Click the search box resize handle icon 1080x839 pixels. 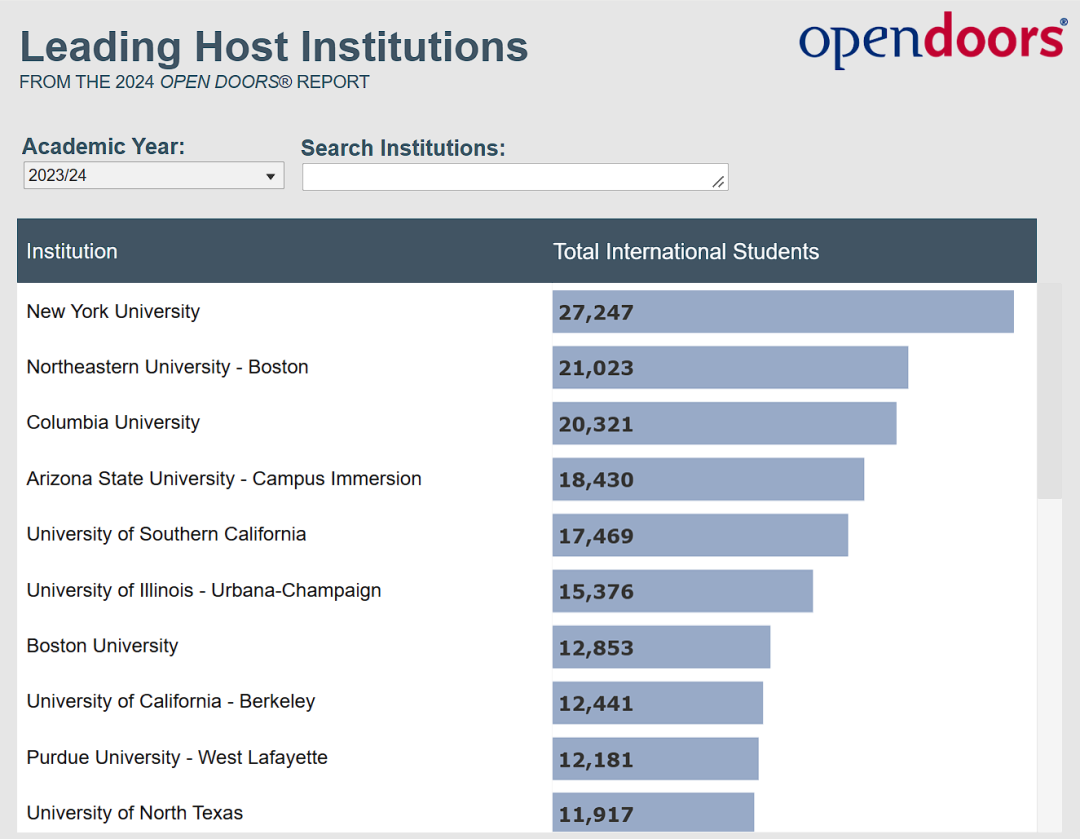(x=718, y=182)
